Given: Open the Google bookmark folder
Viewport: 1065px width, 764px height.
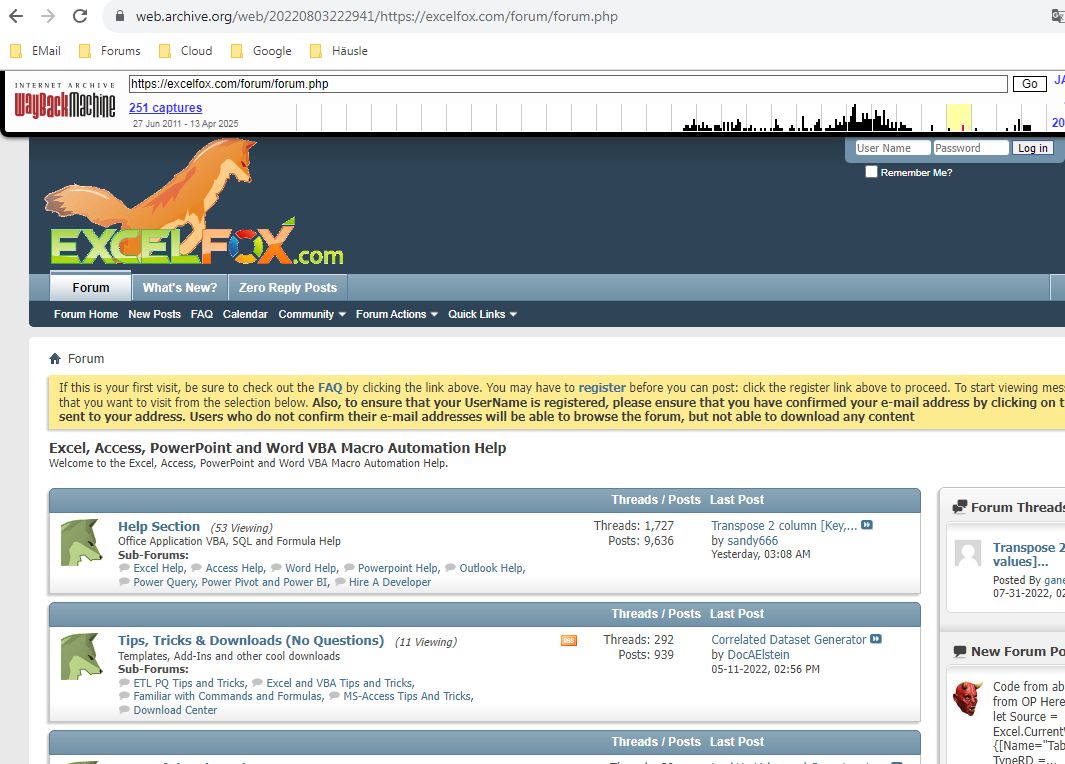Looking at the screenshot, I should pyautogui.click(x=261, y=51).
